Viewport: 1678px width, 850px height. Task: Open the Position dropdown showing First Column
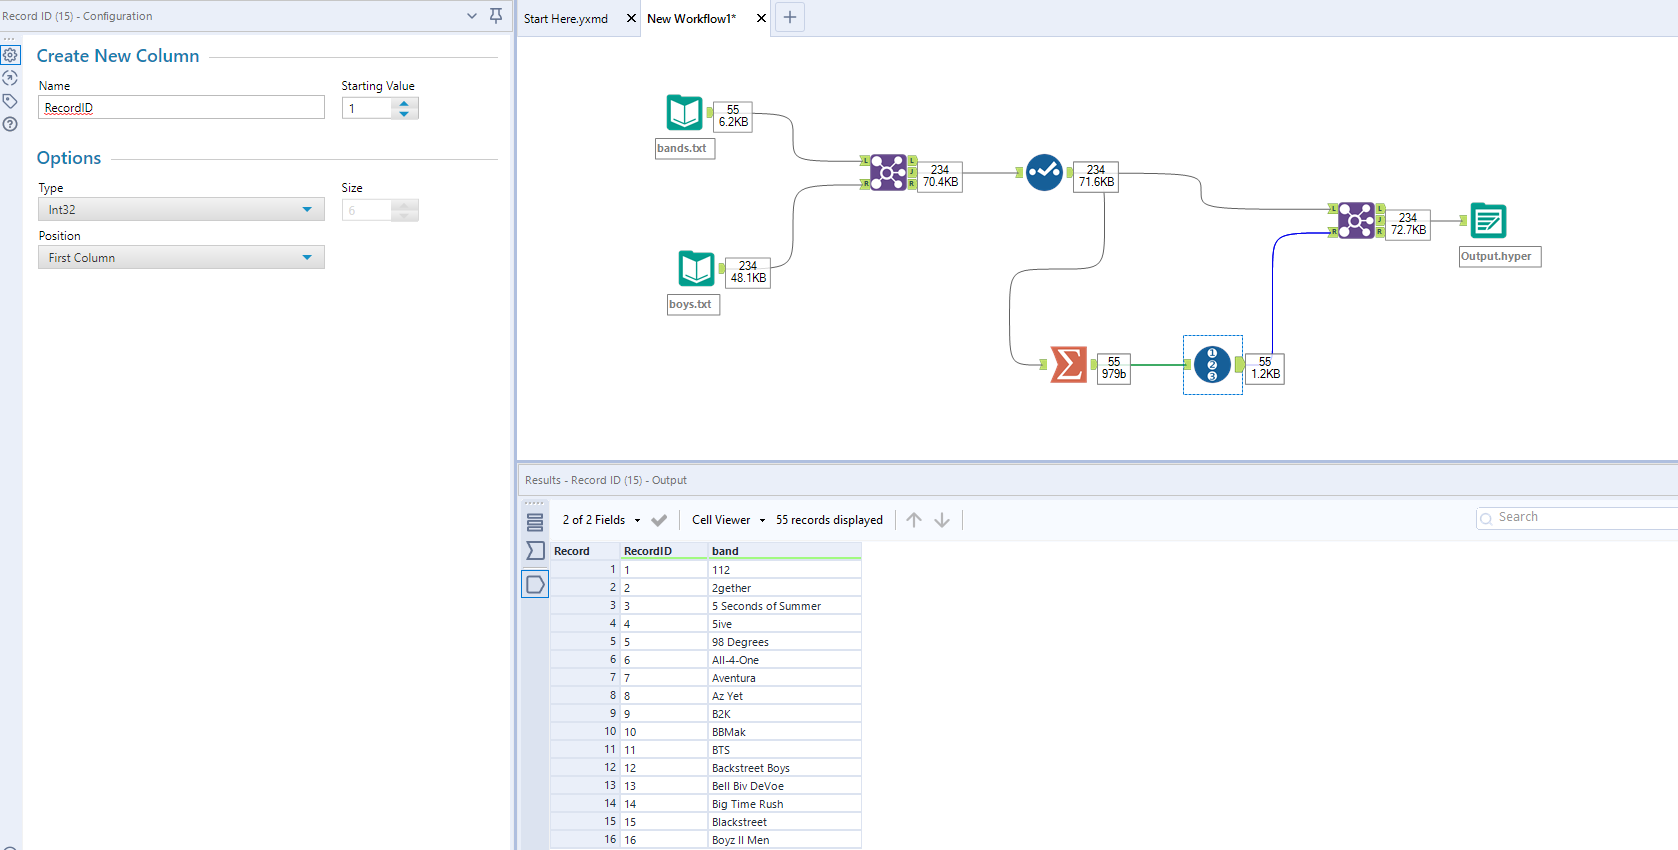[x=181, y=257]
